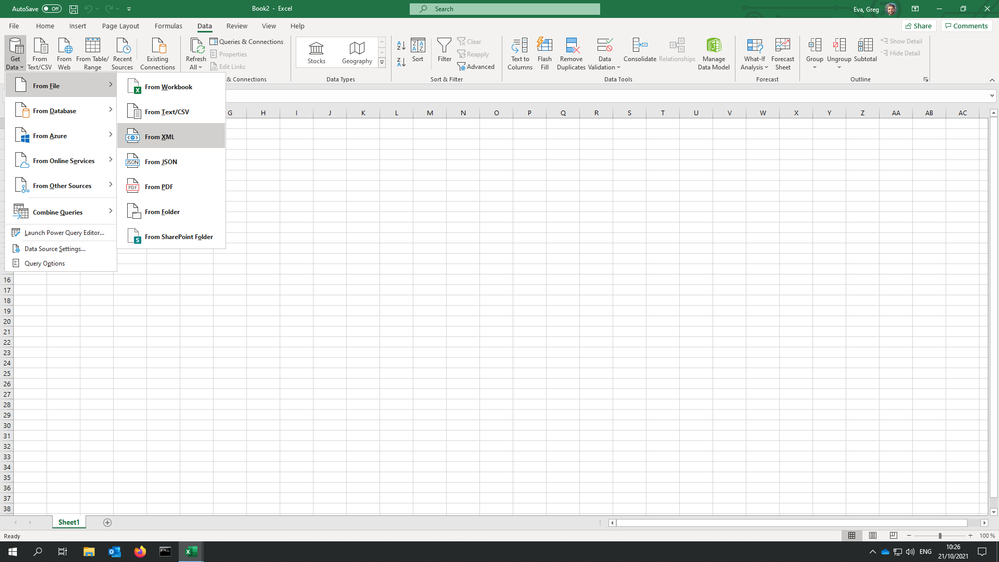Screen dimensions: 999x562
Task: Open From Other Sources submenu
Action: click(61, 185)
